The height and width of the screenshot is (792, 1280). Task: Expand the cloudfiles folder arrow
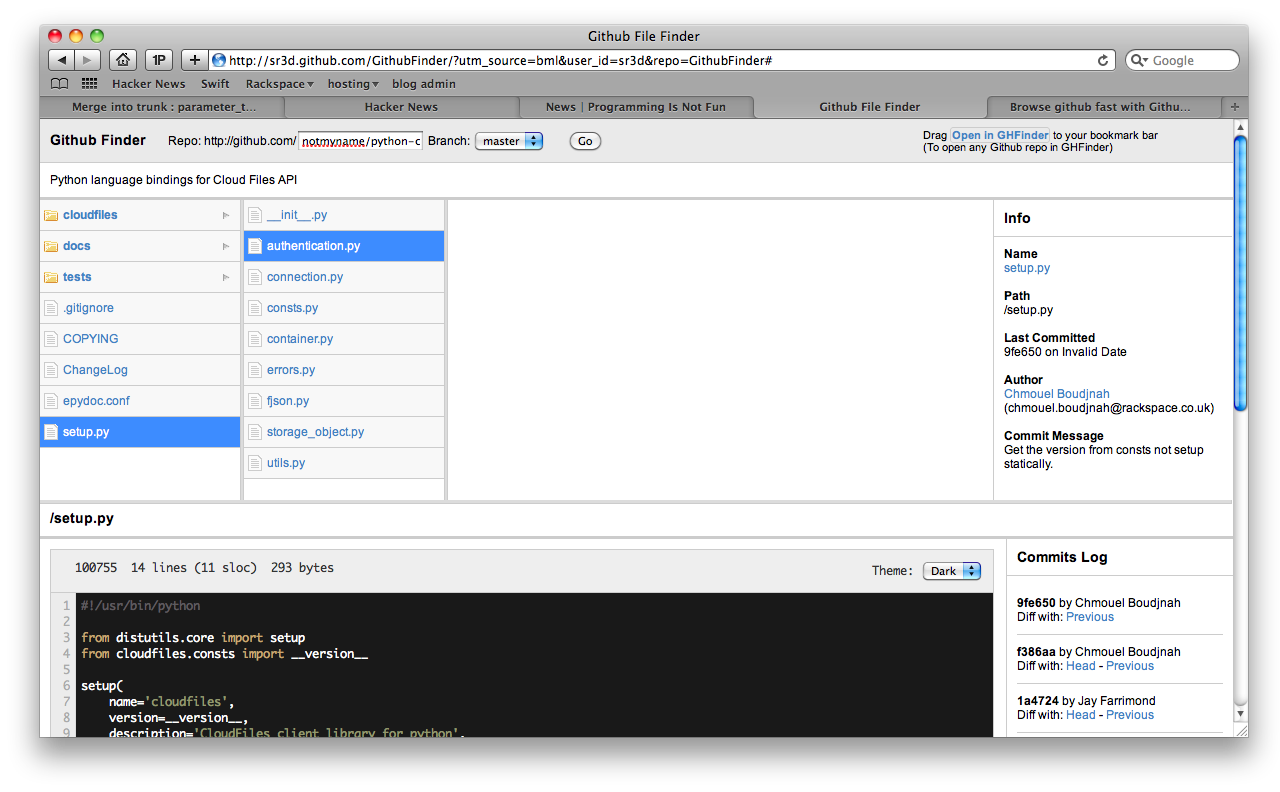[226, 215]
